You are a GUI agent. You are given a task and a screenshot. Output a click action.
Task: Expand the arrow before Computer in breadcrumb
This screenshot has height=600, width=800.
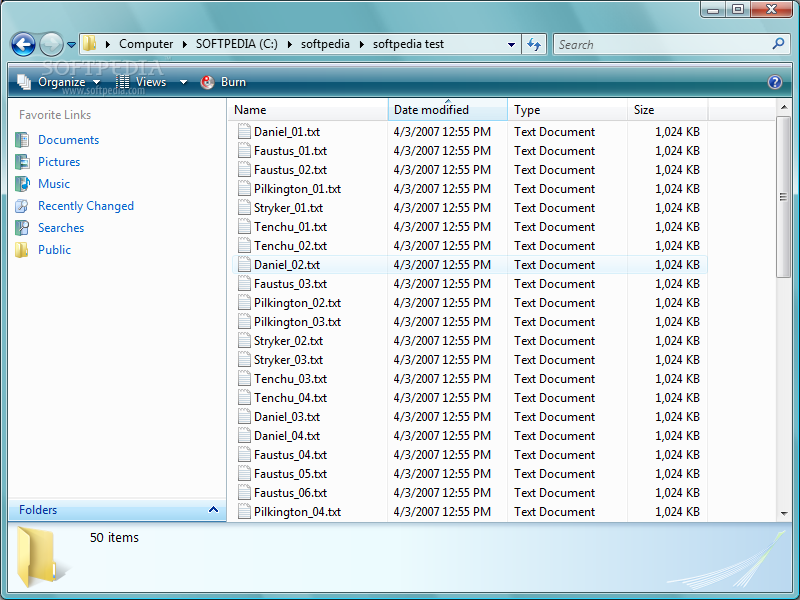click(108, 44)
